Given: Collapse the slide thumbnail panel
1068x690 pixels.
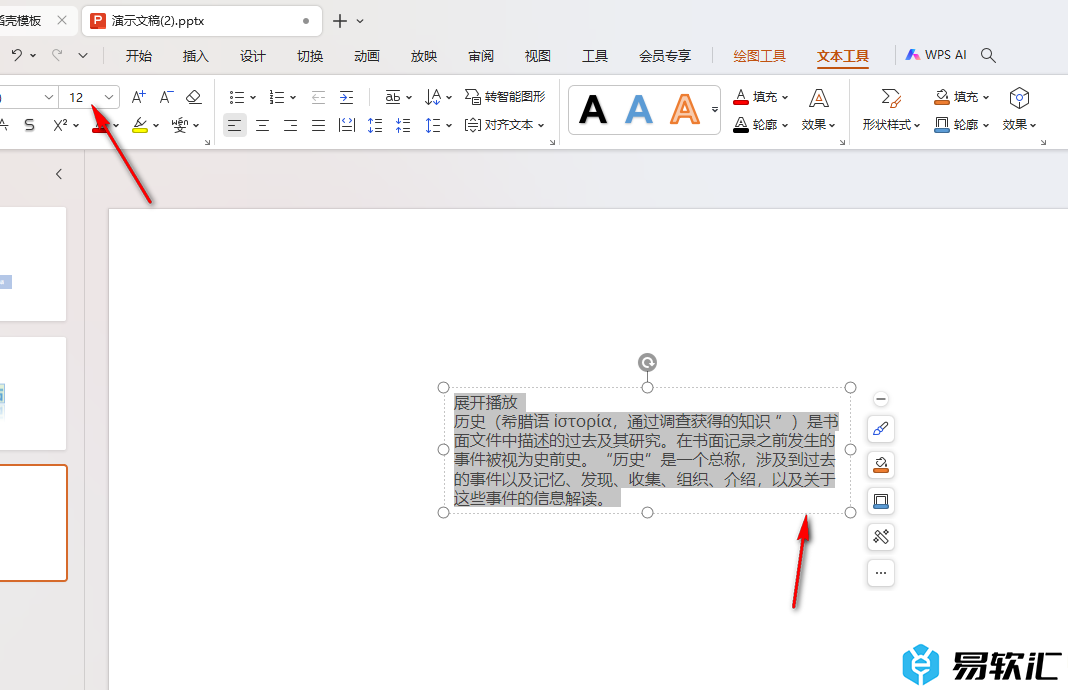Looking at the screenshot, I should click(59, 174).
